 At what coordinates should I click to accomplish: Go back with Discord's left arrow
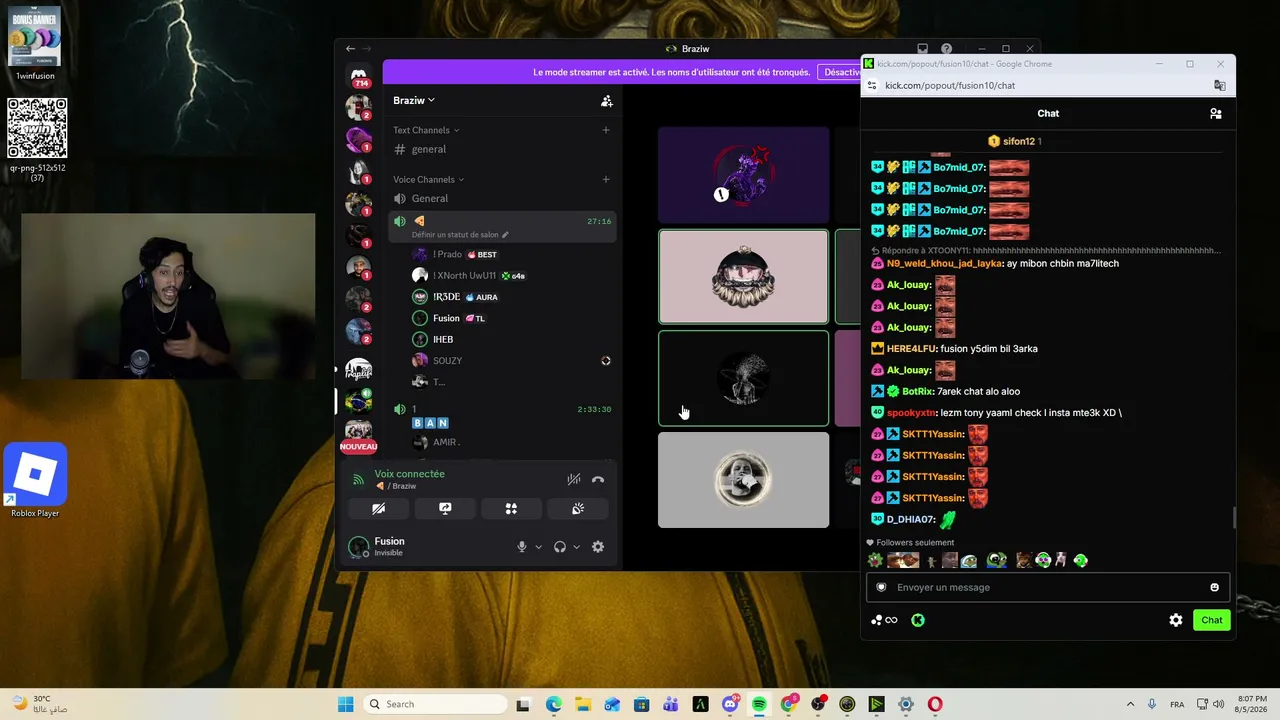pos(350,49)
